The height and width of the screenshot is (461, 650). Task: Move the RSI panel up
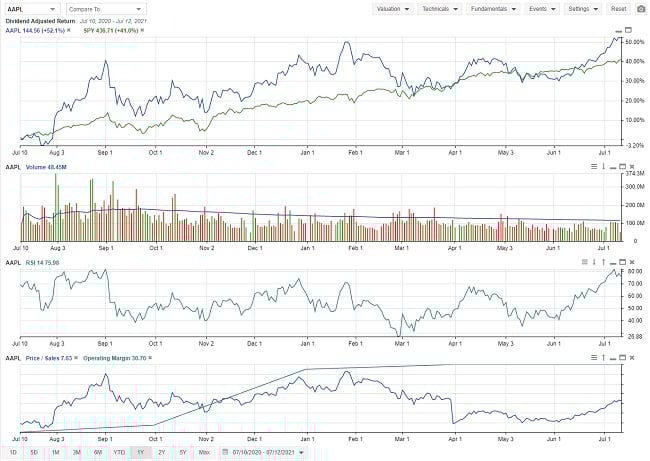point(604,262)
